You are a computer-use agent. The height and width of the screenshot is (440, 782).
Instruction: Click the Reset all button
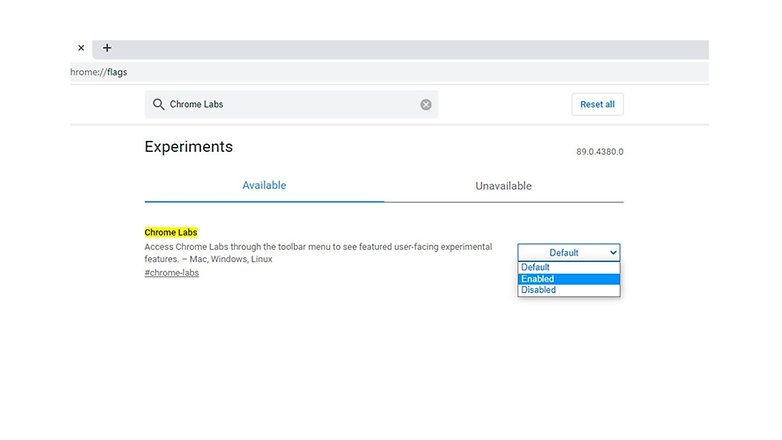597,104
